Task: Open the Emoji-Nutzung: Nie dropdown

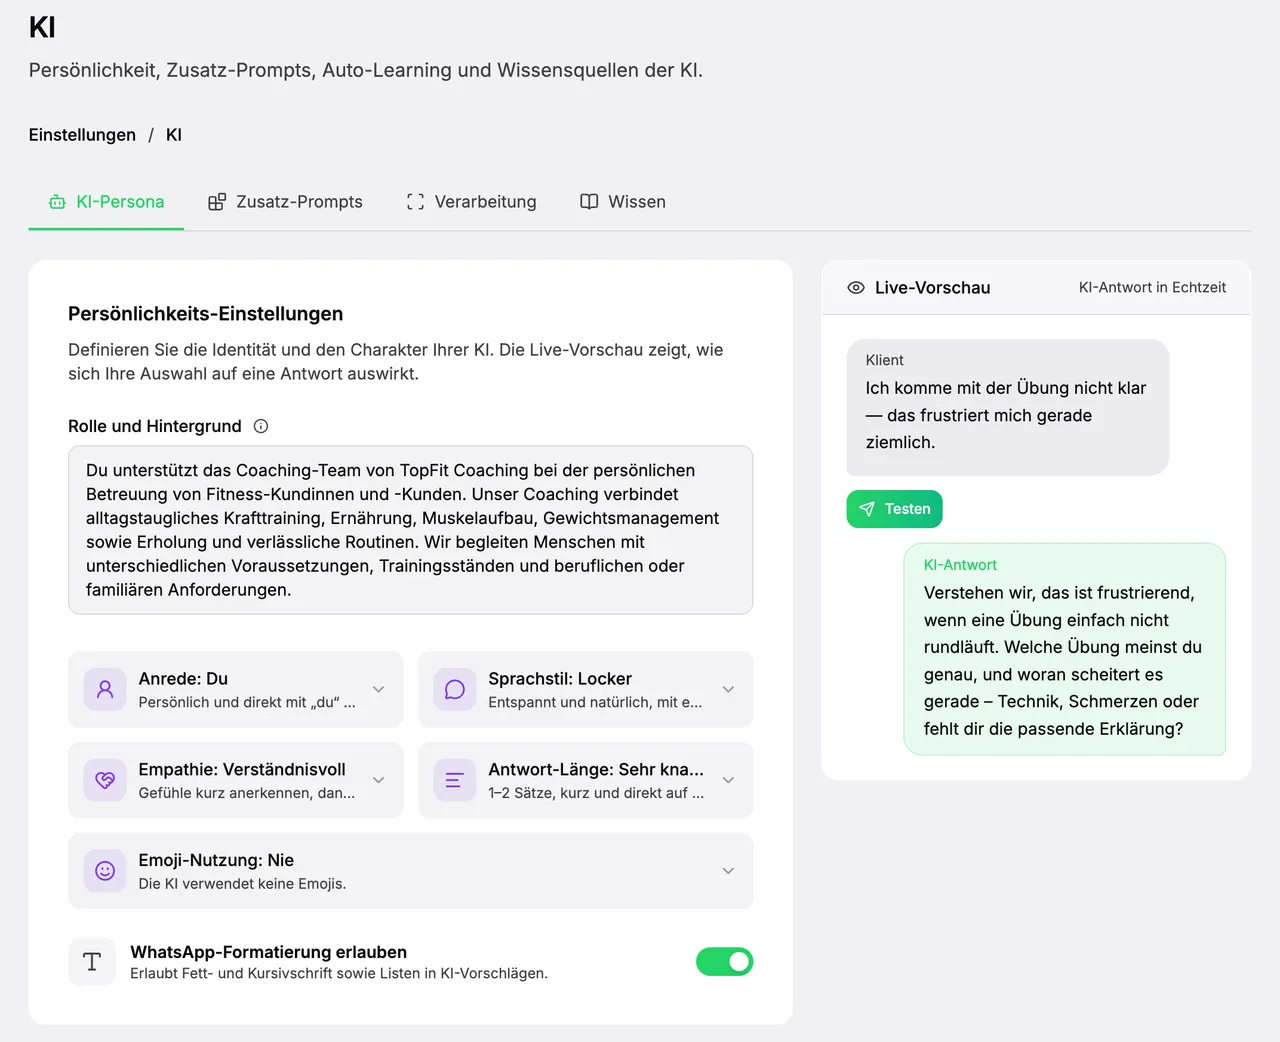Action: pos(411,871)
